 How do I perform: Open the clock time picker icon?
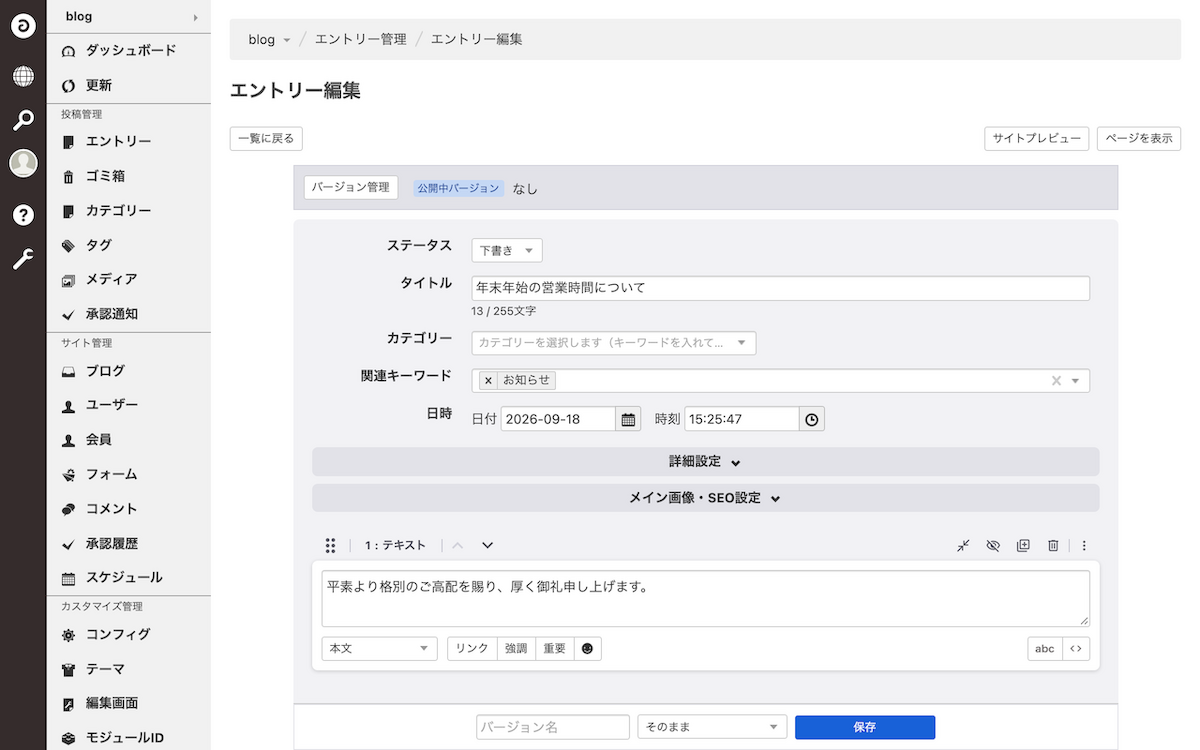coord(812,419)
